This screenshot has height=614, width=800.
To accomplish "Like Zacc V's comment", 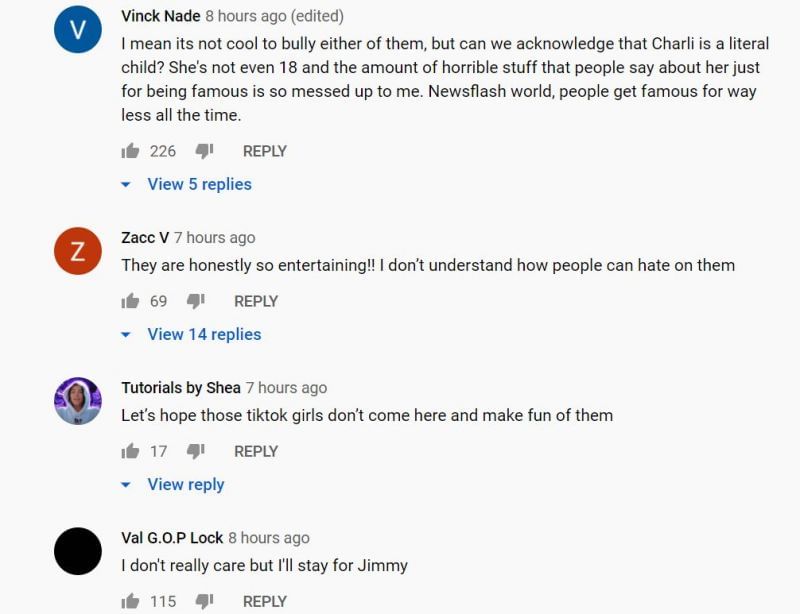I will (x=130, y=301).
